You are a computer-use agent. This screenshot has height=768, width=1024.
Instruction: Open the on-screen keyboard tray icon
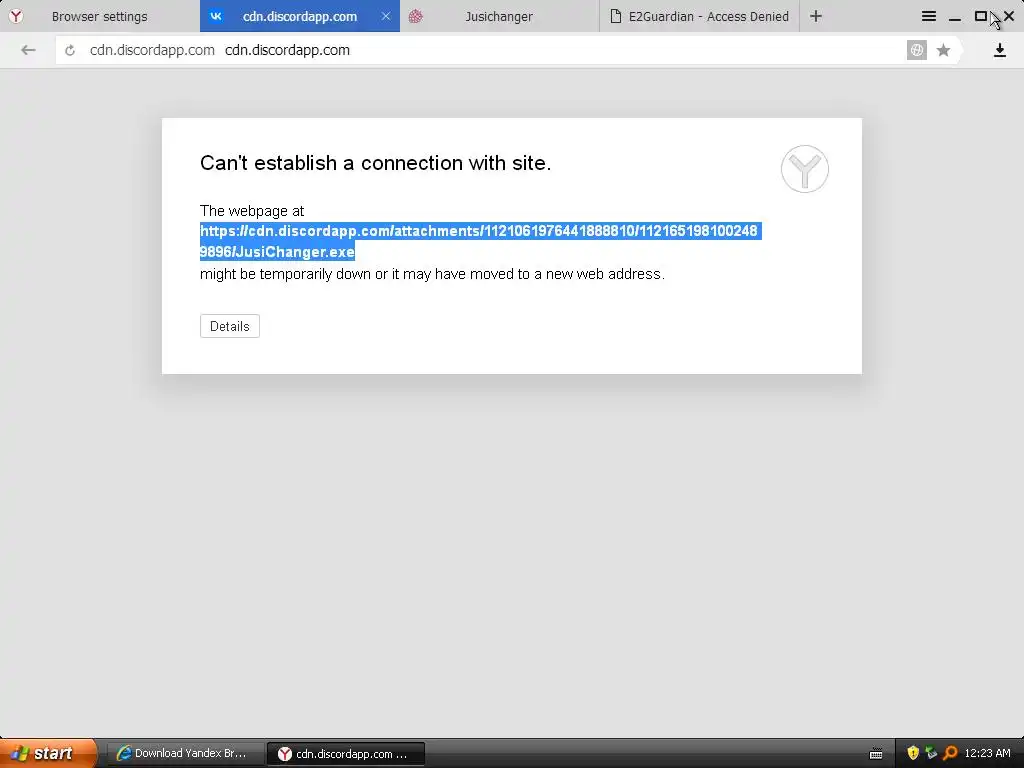click(x=876, y=754)
